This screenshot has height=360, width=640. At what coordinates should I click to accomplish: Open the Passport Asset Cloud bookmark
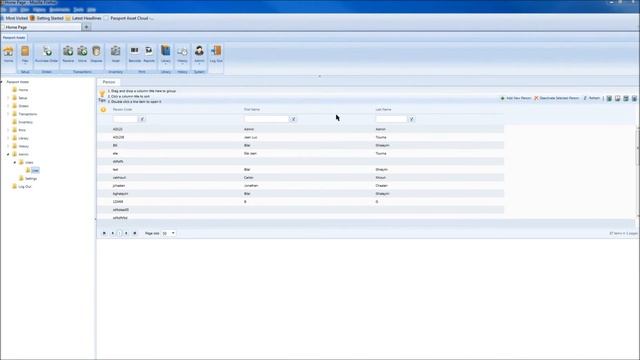129,18
